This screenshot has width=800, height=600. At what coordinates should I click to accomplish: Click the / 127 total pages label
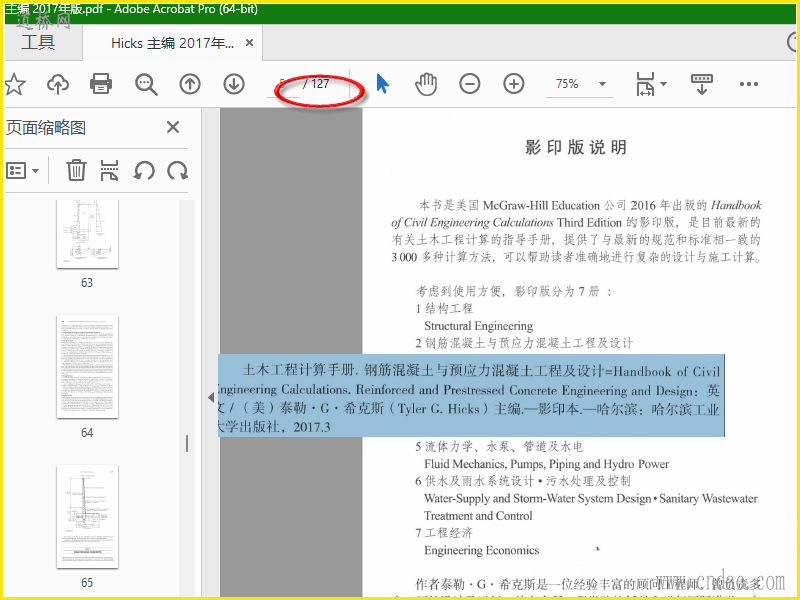click(x=316, y=84)
